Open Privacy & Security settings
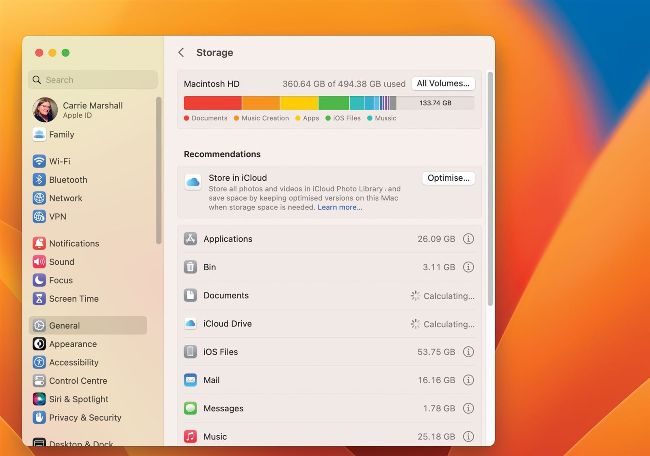The image size is (650, 456). 85,417
